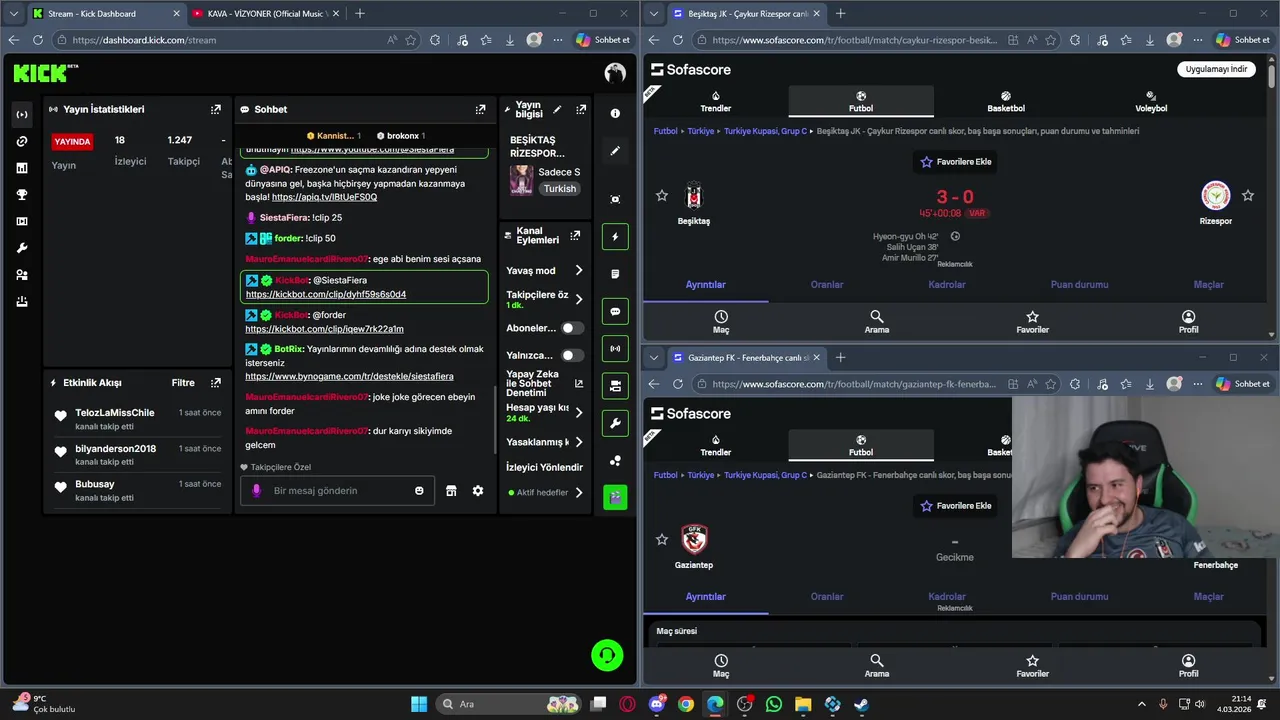The width and height of the screenshot is (1280, 720).
Task: Click Favorilere Ekle in Beşiktaş match page
Action: coord(956,162)
